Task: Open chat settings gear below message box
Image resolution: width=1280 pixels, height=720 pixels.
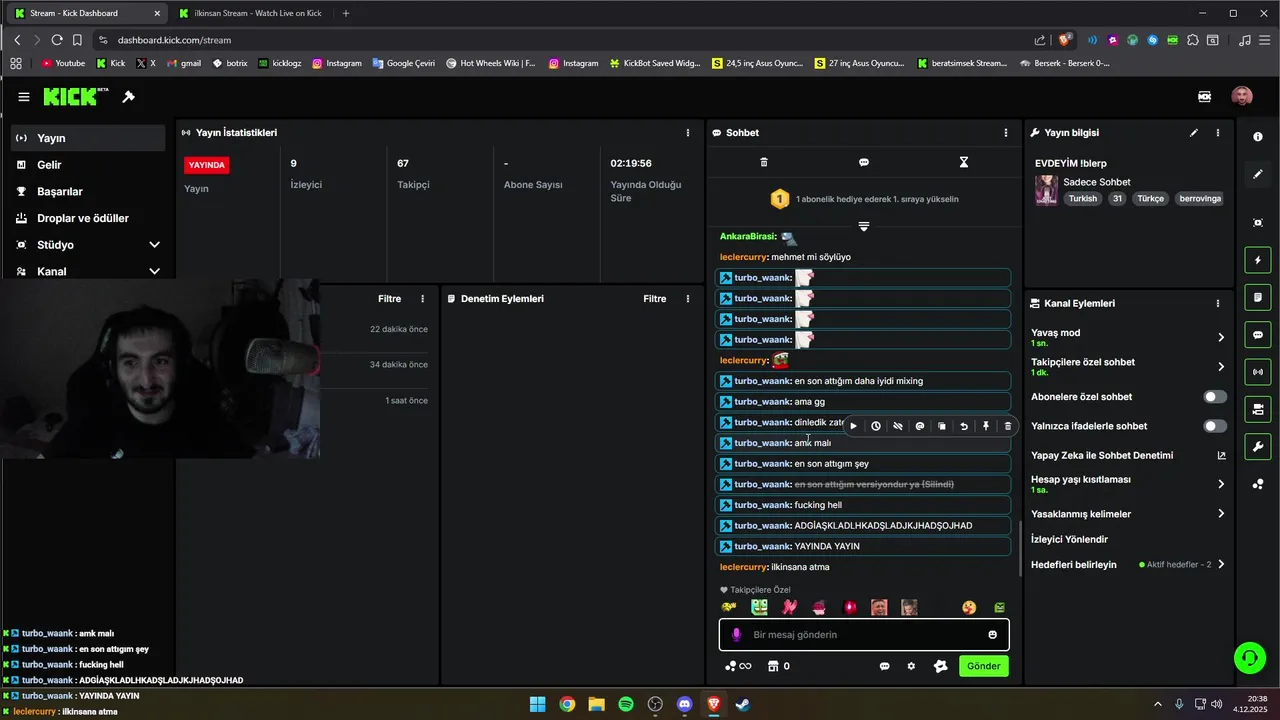Action: (x=911, y=666)
